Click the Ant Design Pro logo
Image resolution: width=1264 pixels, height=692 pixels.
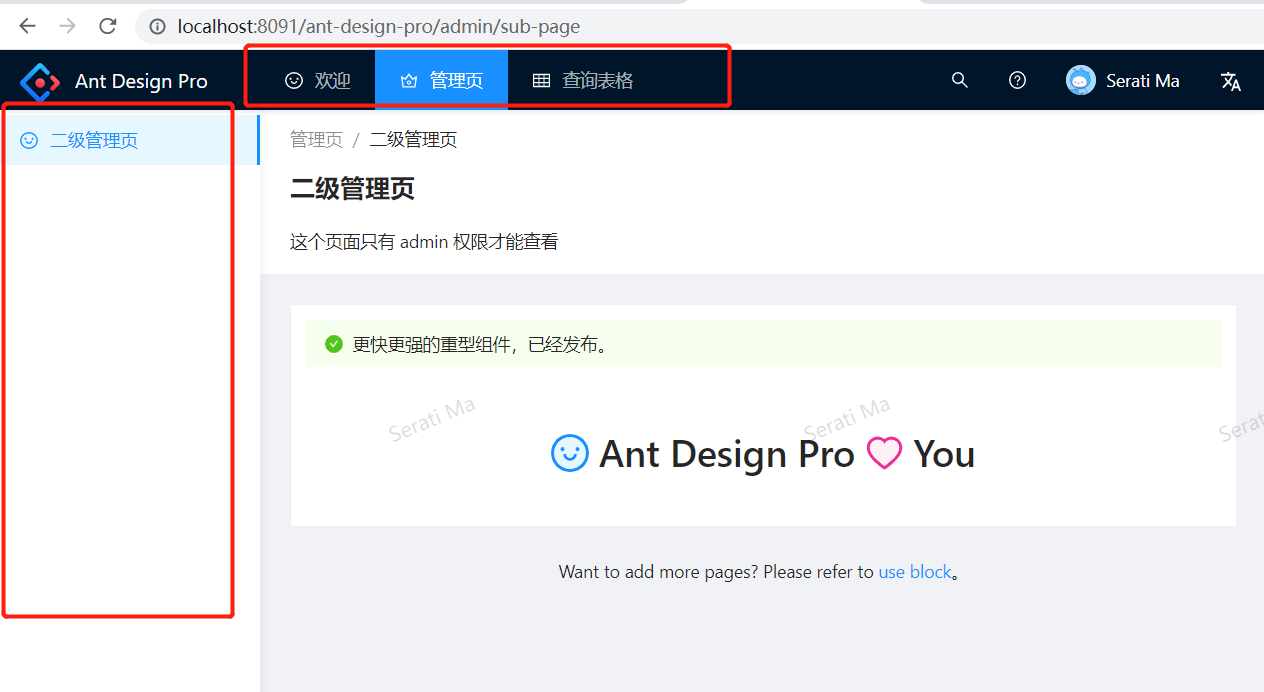pyautogui.click(x=40, y=80)
